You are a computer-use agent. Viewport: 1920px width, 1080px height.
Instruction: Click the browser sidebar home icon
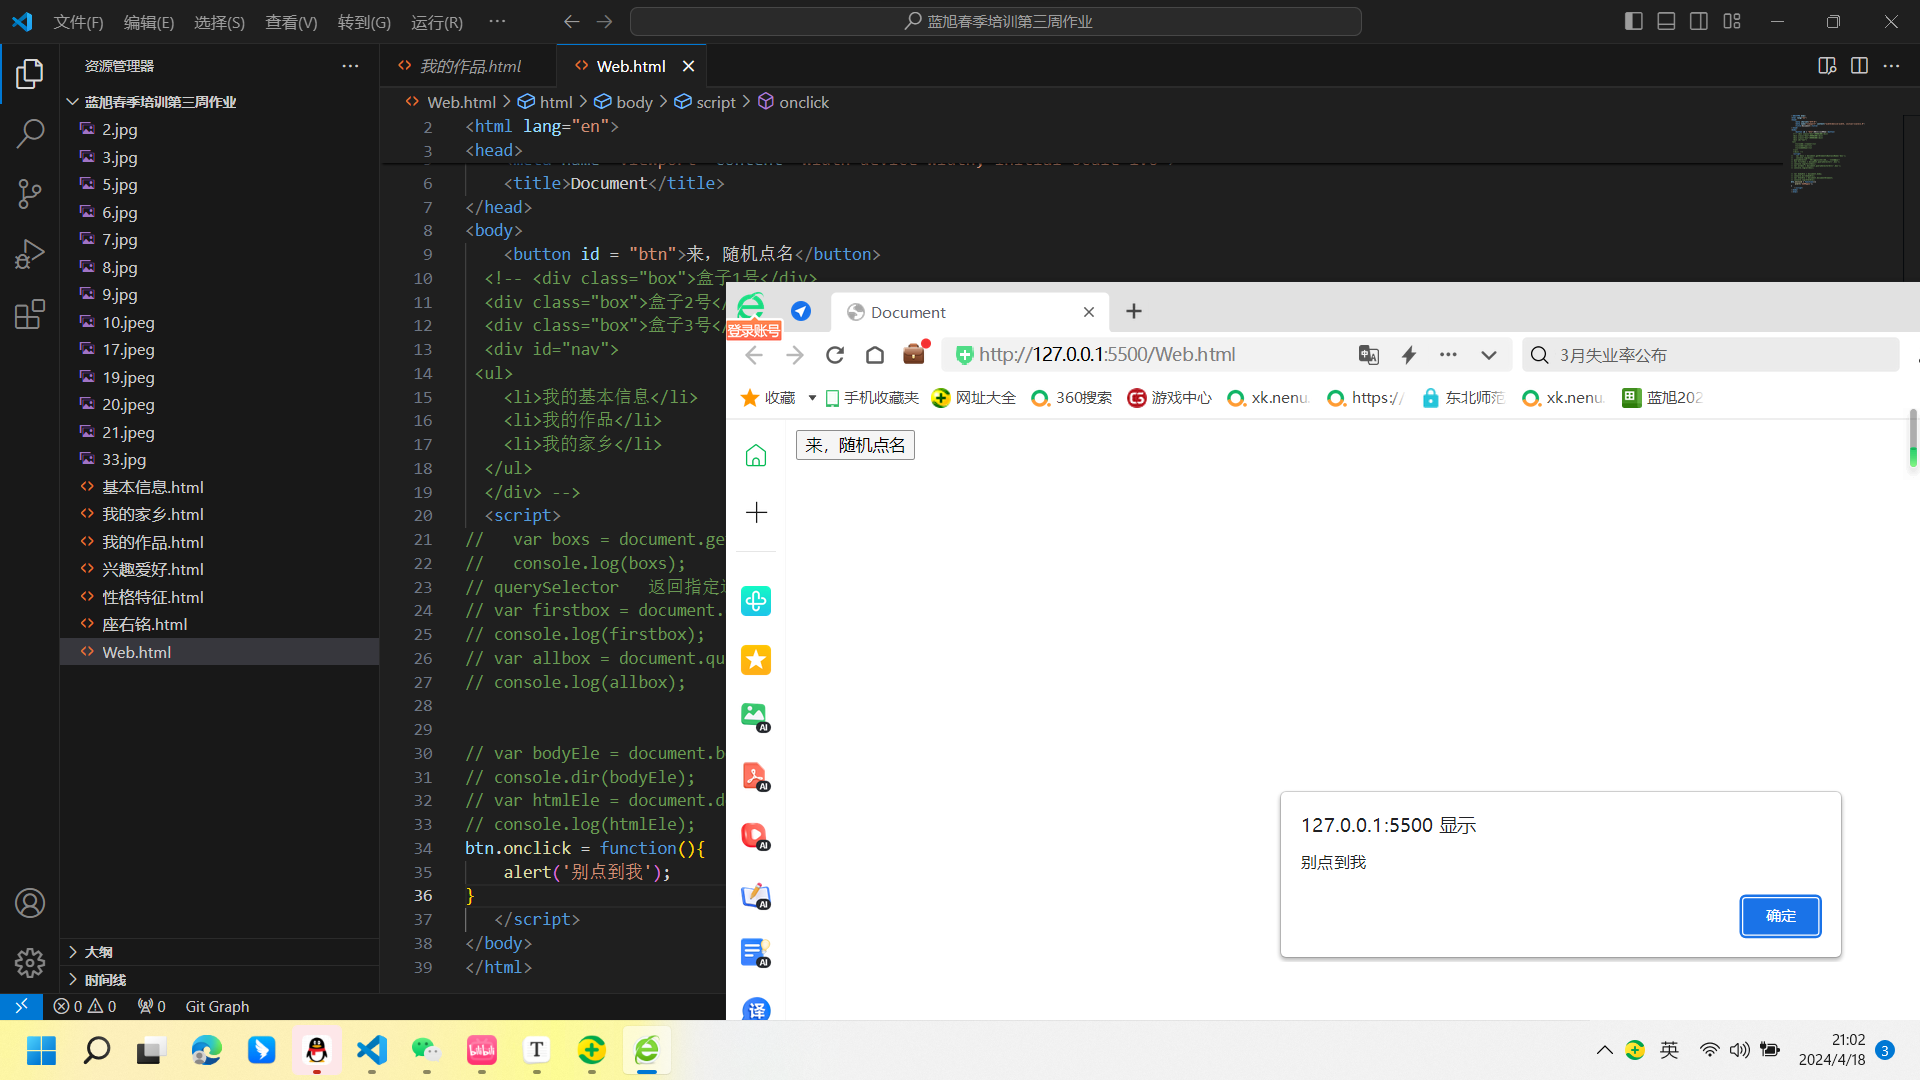click(x=756, y=456)
